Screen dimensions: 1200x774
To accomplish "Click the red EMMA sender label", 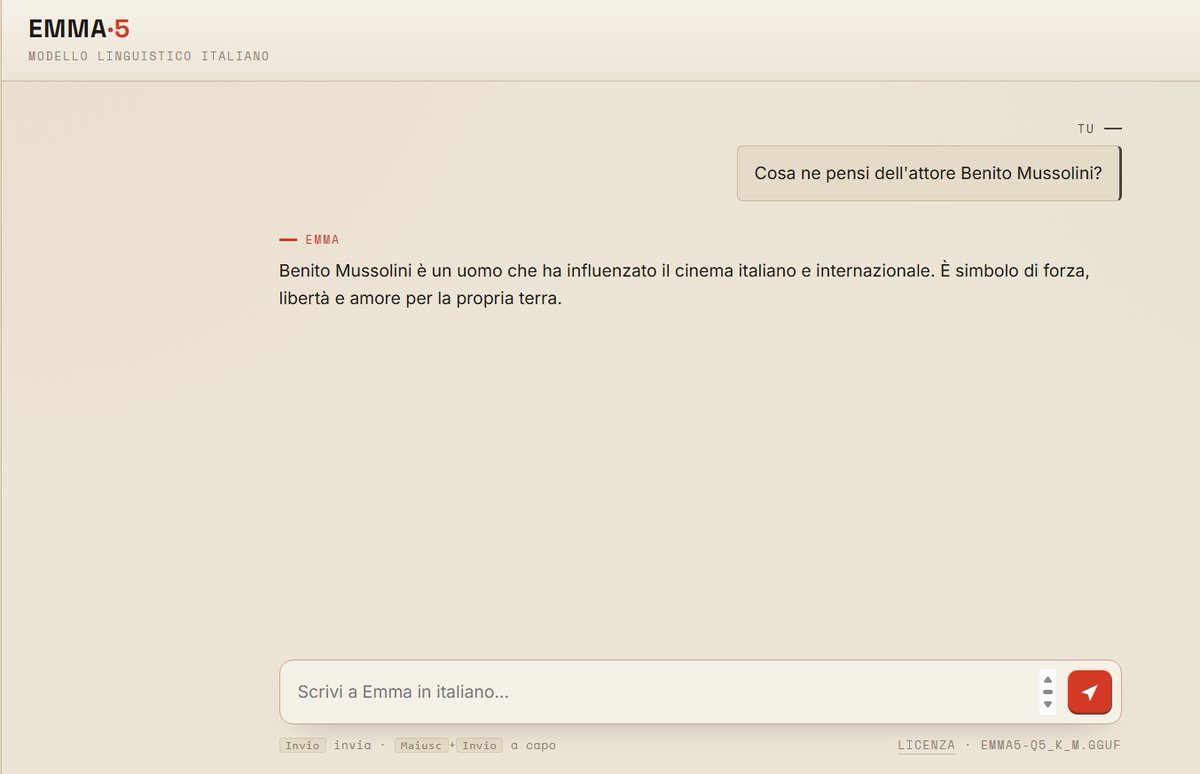I will [322, 240].
